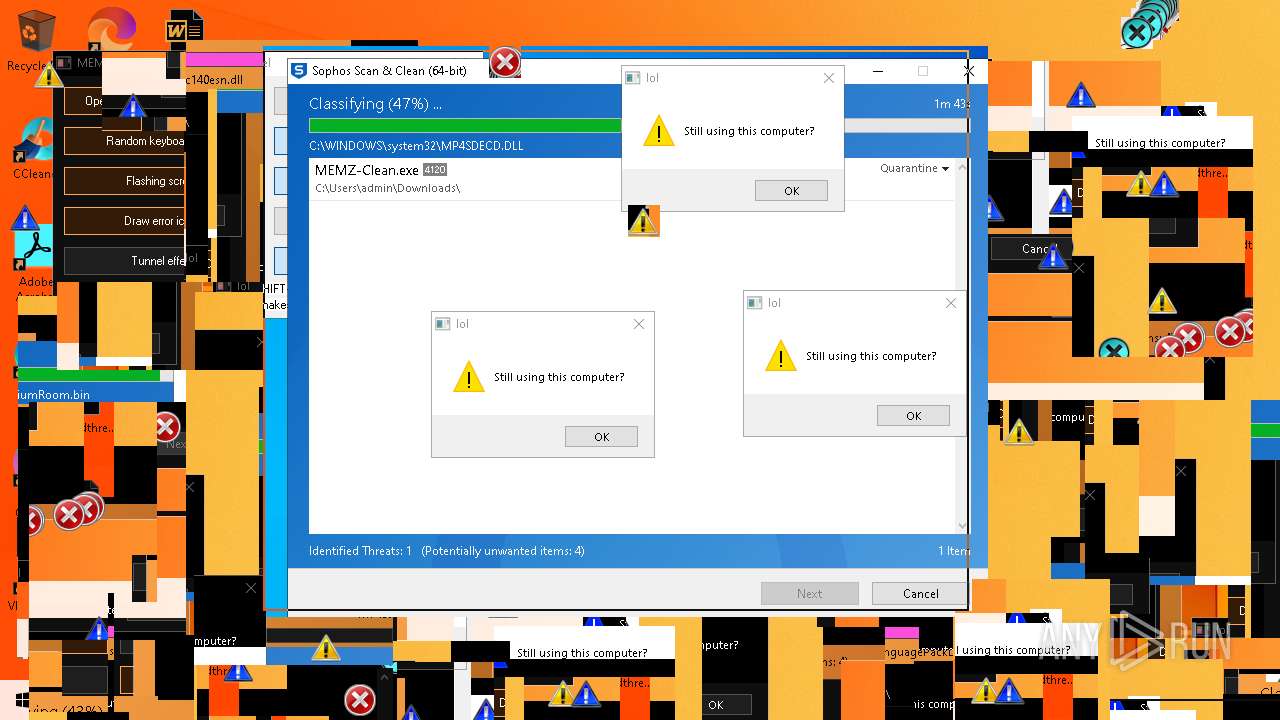Click the Identified Threats: 1 status text
This screenshot has width=1280, height=720.
360,551
